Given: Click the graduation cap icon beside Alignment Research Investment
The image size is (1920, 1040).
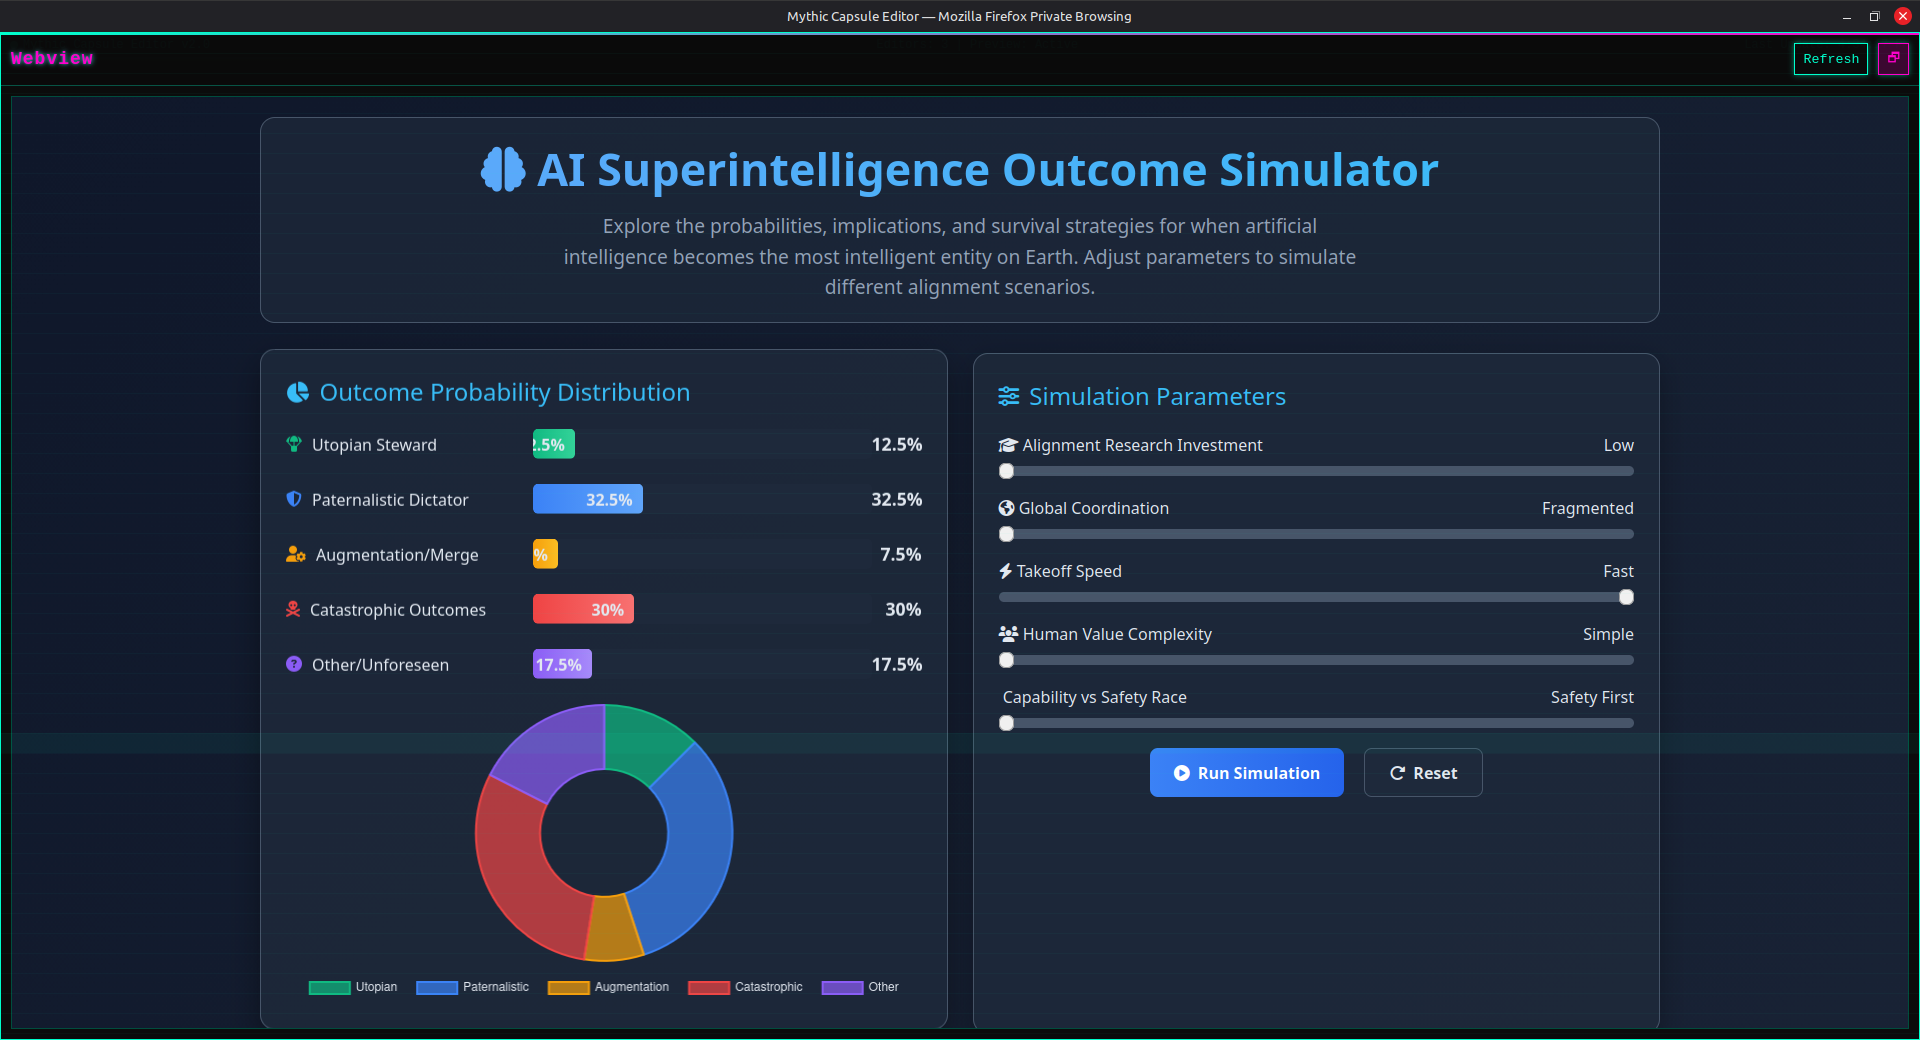Looking at the screenshot, I should 1006,444.
